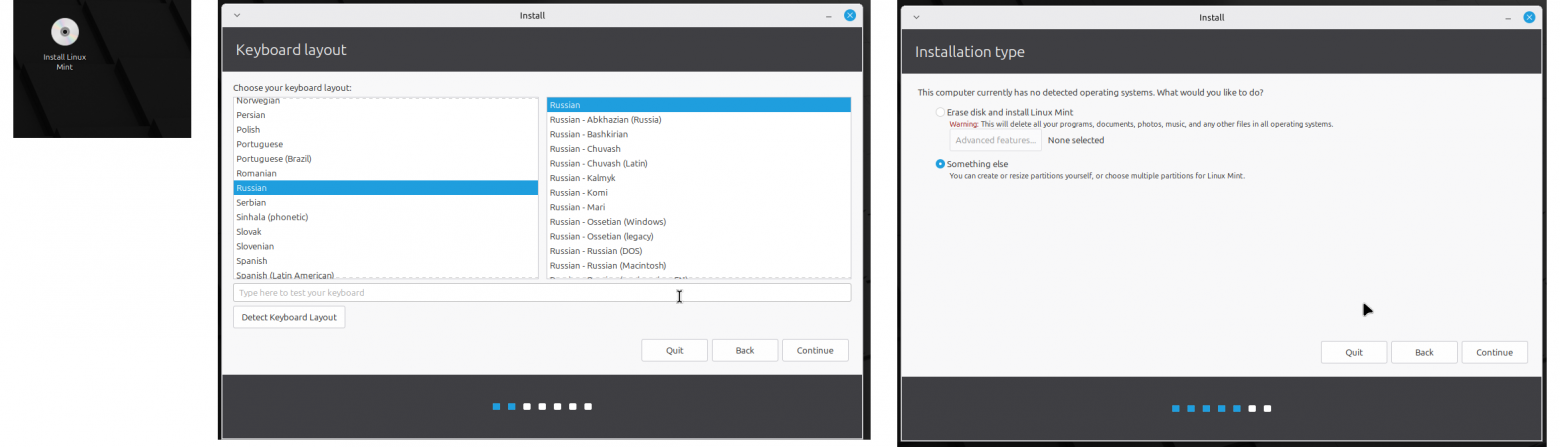This screenshot has width=1560, height=447.
Task: Select variant Russian - Ossetian (legacy)
Action: [699, 236]
